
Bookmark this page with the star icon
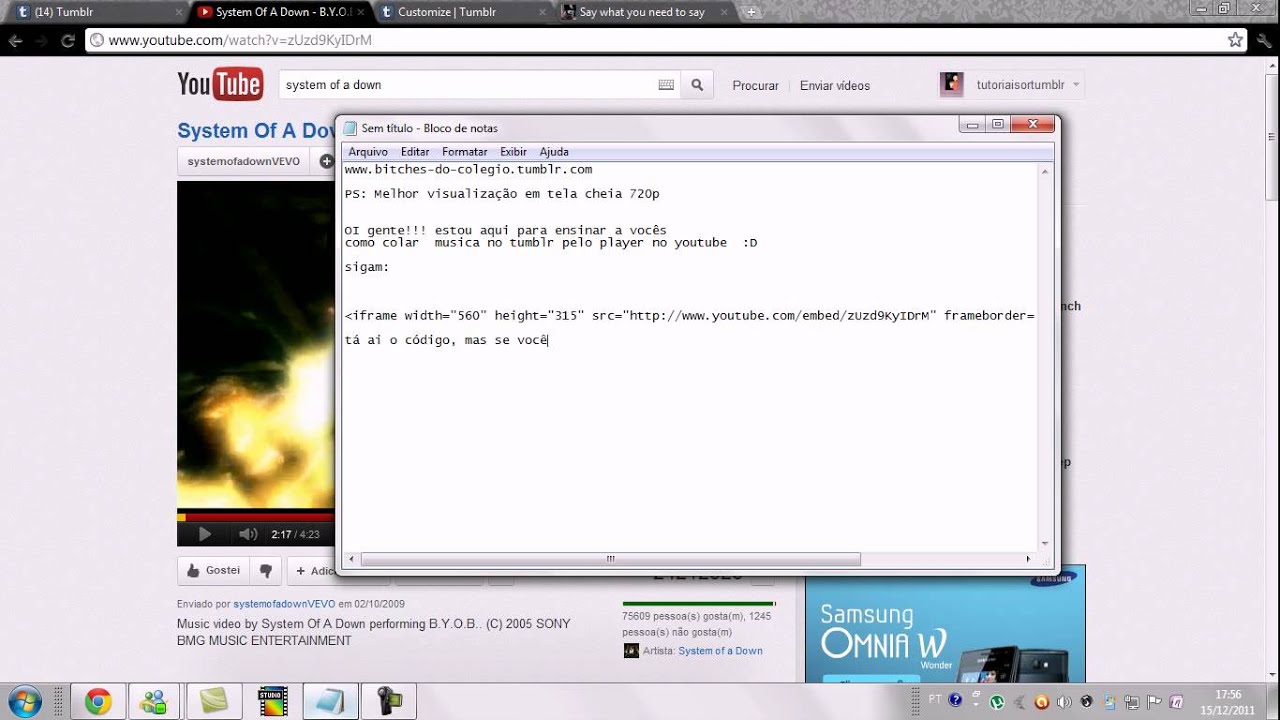click(1235, 40)
